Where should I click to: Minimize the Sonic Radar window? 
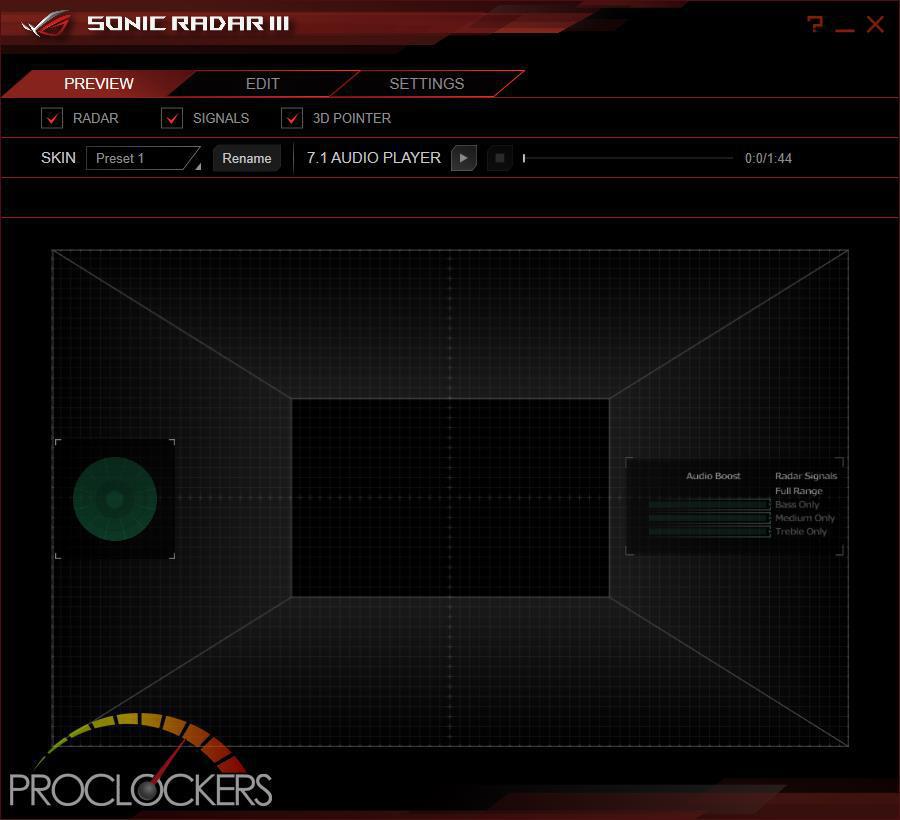844,29
